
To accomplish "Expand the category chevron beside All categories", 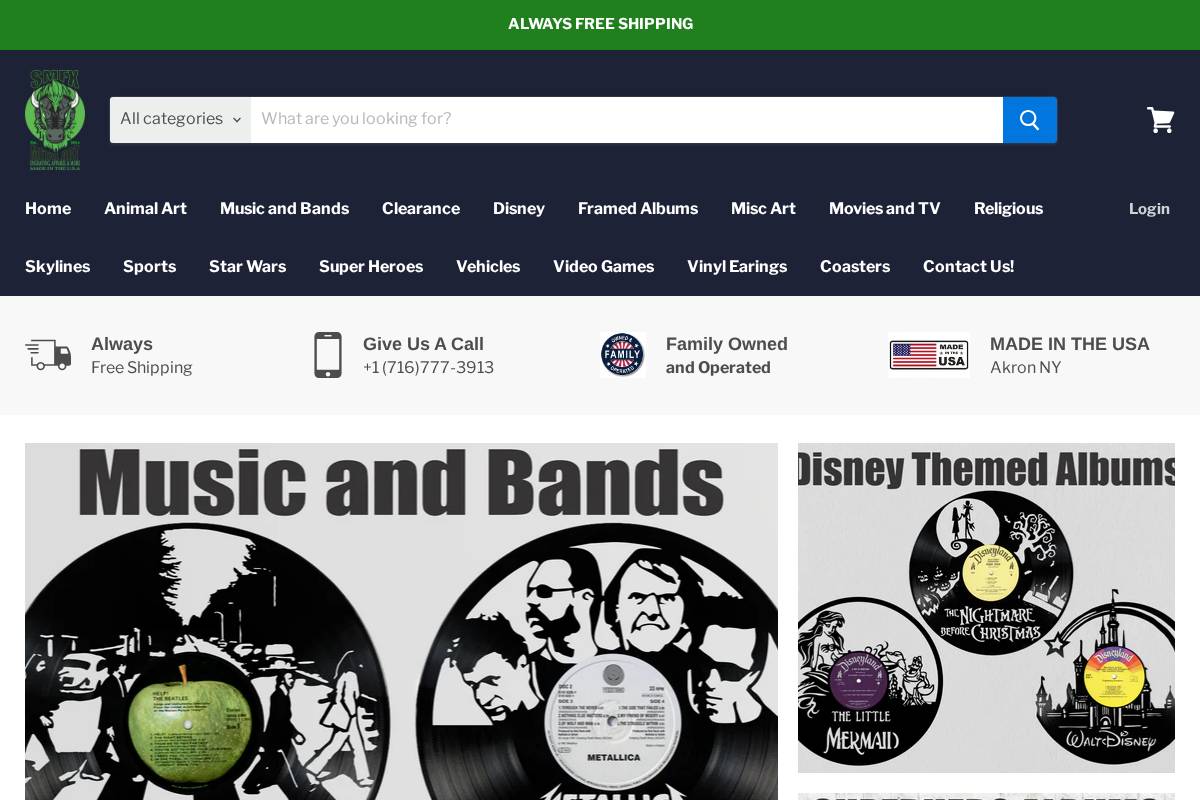I will [x=237, y=120].
